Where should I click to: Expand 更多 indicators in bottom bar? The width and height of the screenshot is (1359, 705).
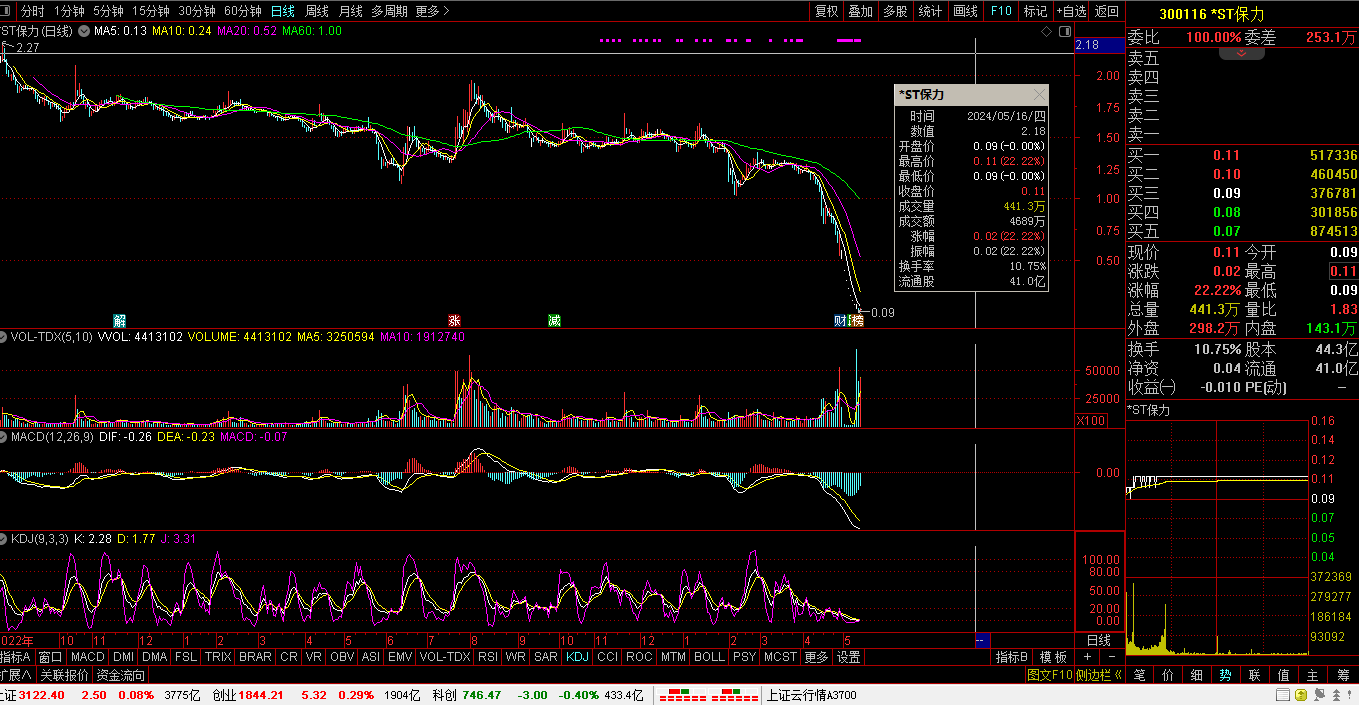pos(817,657)
